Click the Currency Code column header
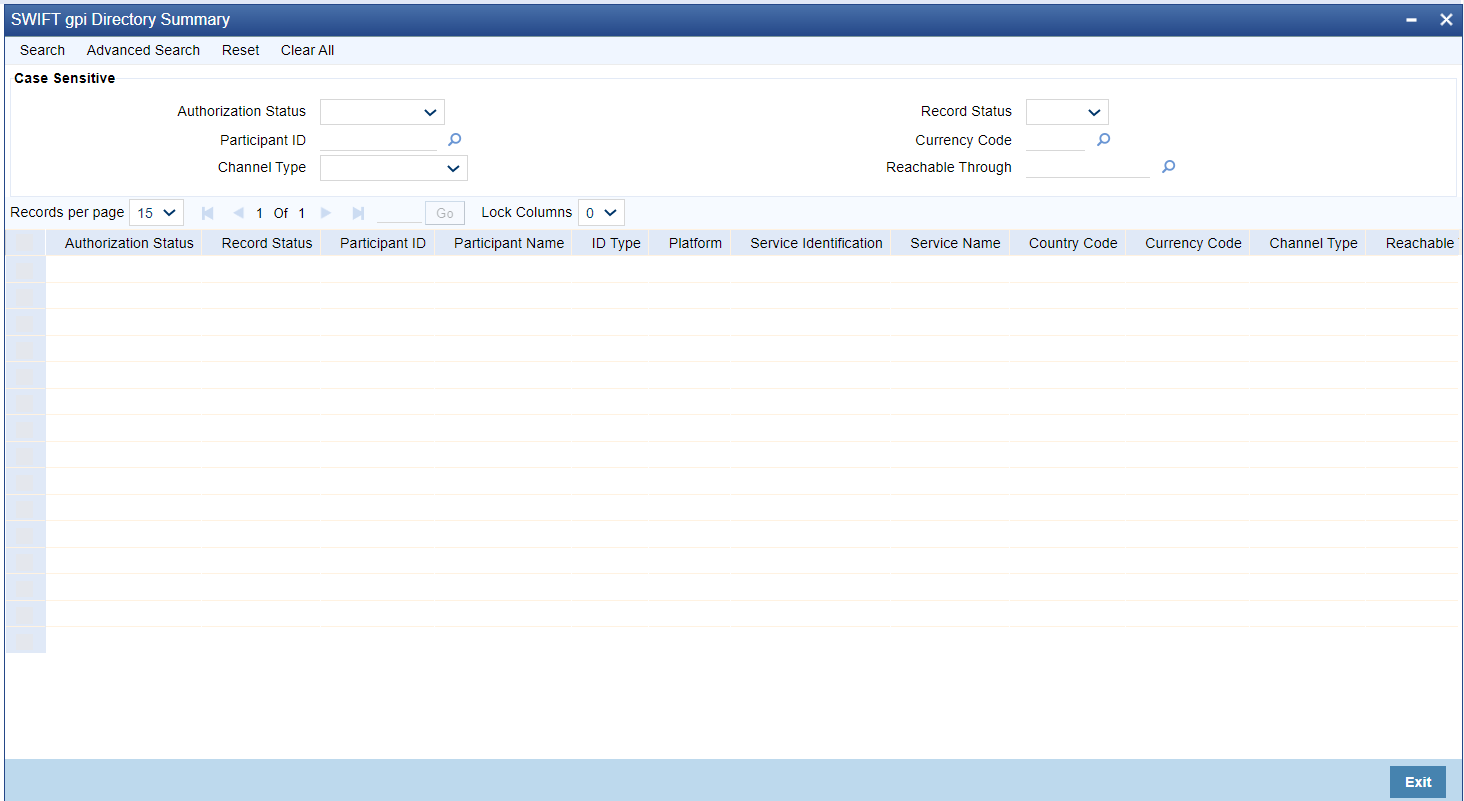1464x801 pixels. point(1193,243)
